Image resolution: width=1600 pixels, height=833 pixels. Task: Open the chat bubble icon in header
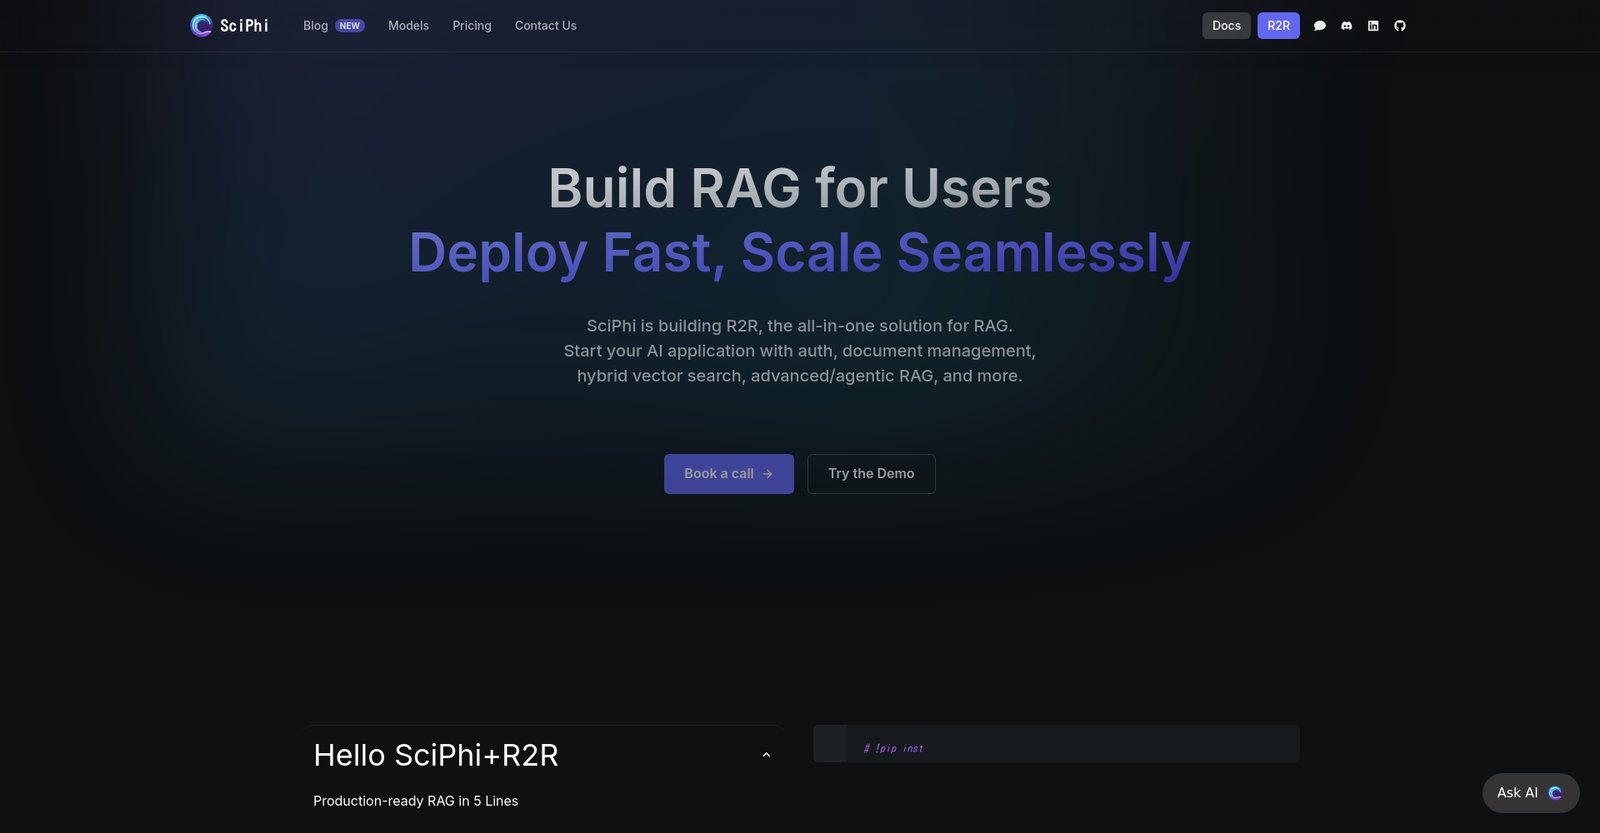(x=1320, y=26)
